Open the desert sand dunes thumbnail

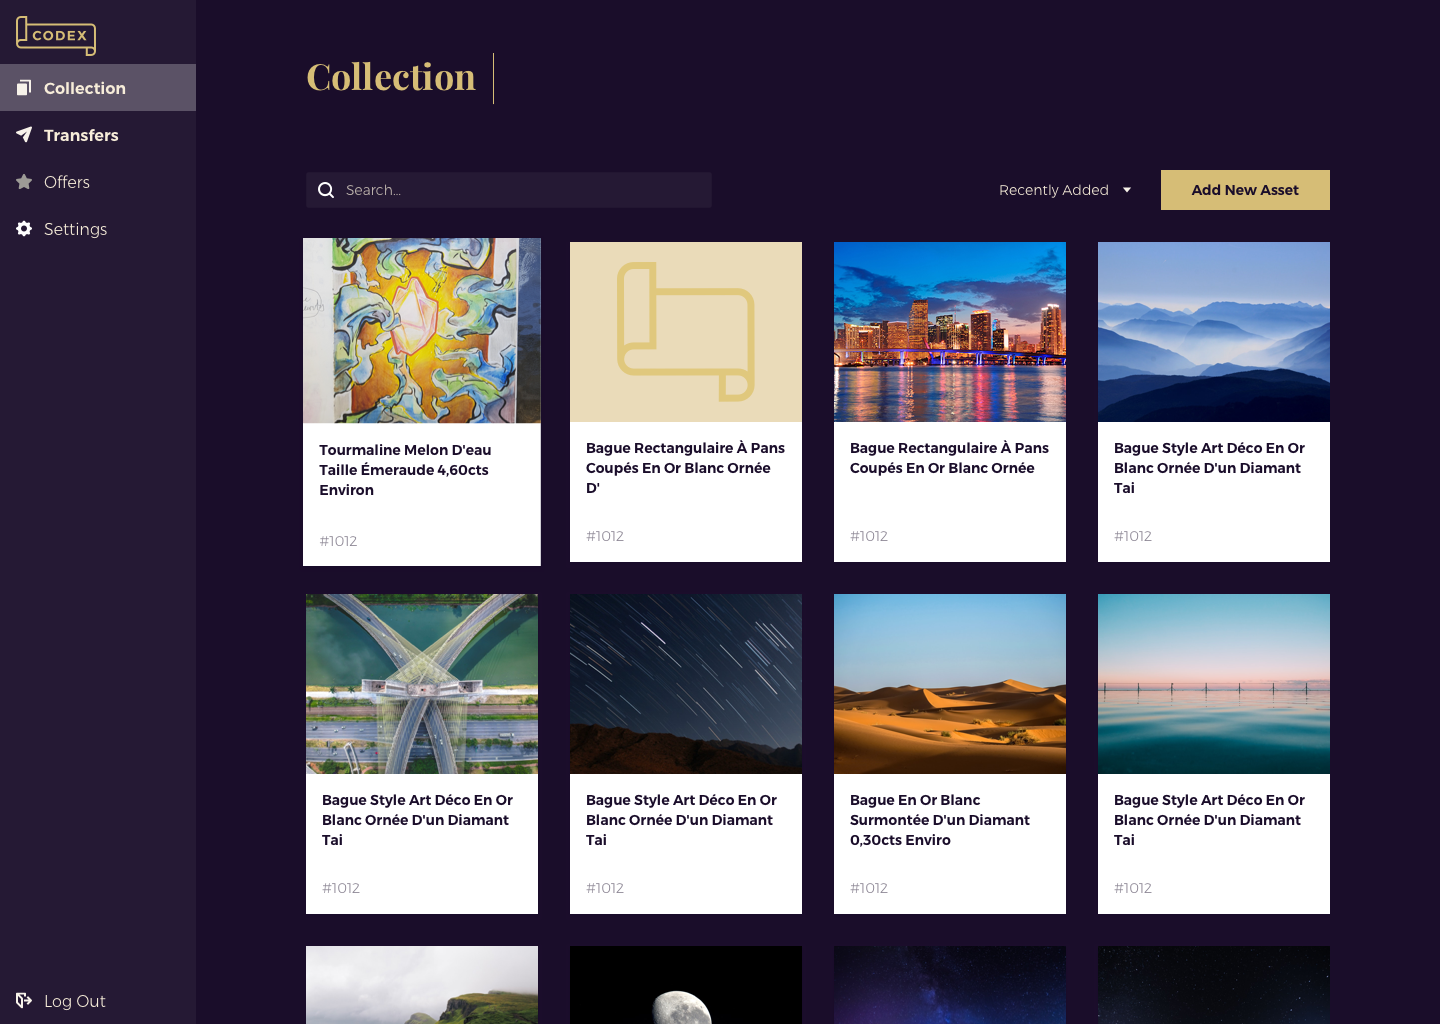(x=950, y=684)
